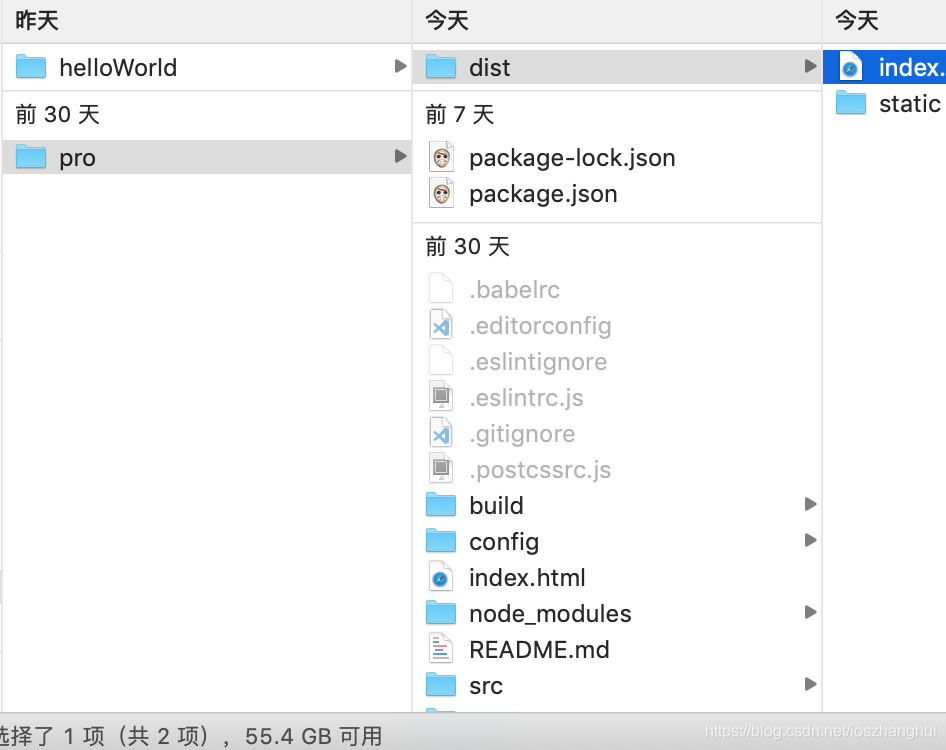Expand node_modules folder disclosure arrow
The height and width of the screenshot is (750, 946).
(x=810, y=612)
